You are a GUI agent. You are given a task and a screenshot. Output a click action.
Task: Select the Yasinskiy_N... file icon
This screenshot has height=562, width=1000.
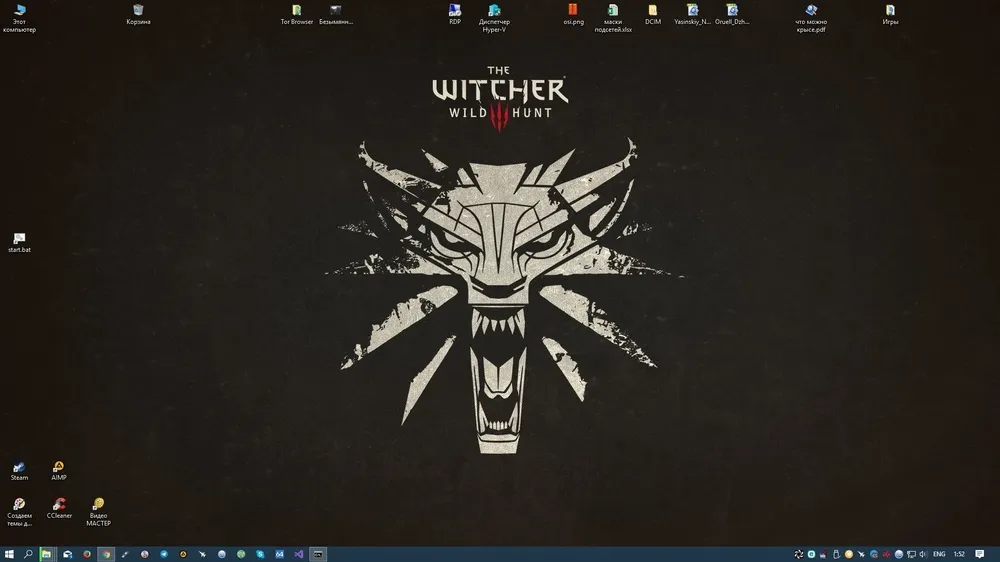(693, 14)
